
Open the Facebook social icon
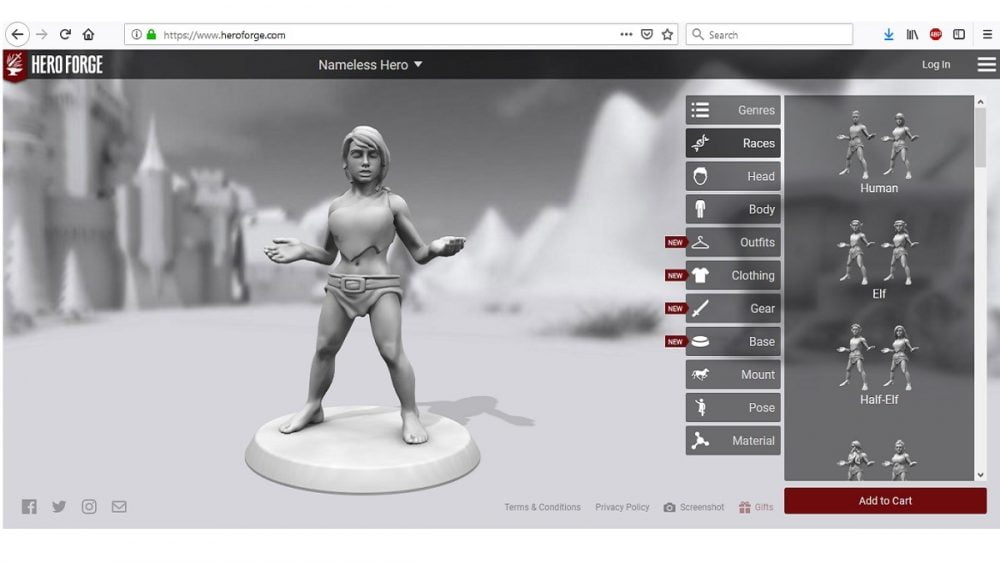(x=29, y=507)
